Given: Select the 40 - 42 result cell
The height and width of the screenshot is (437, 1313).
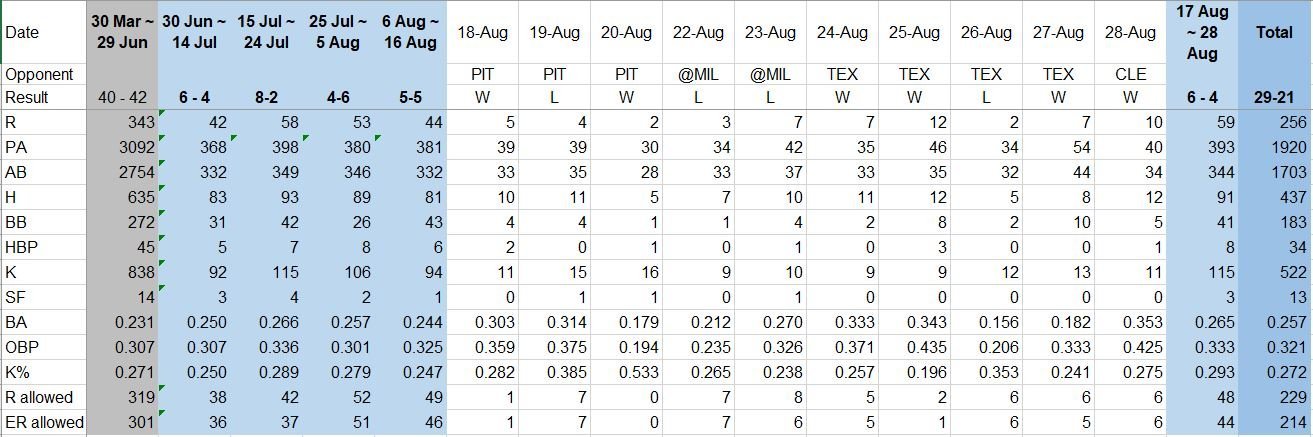Looking at the screenshot, I should (121, 98).
